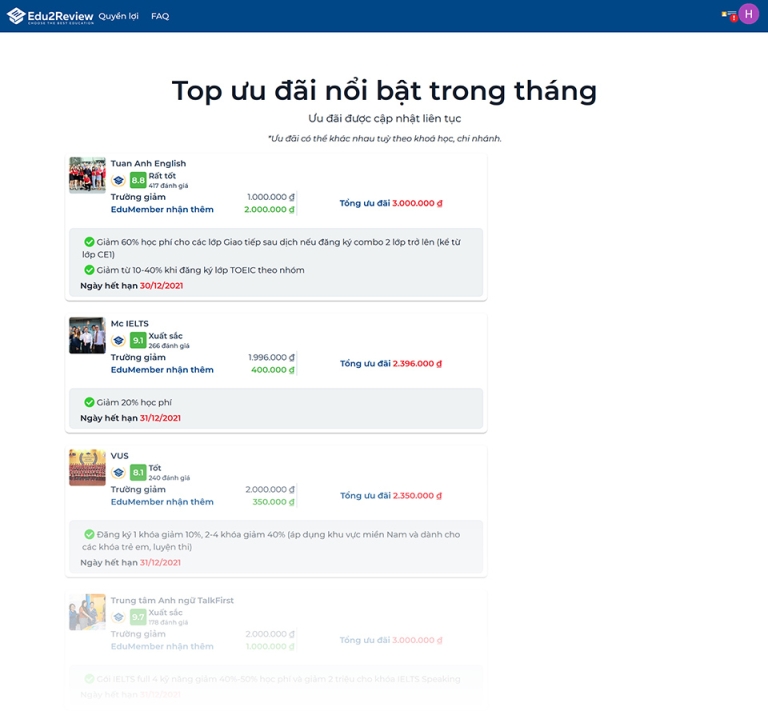Click the Giảm 20% học phí offer text
The image size is (768, 711).
(134, 403)
